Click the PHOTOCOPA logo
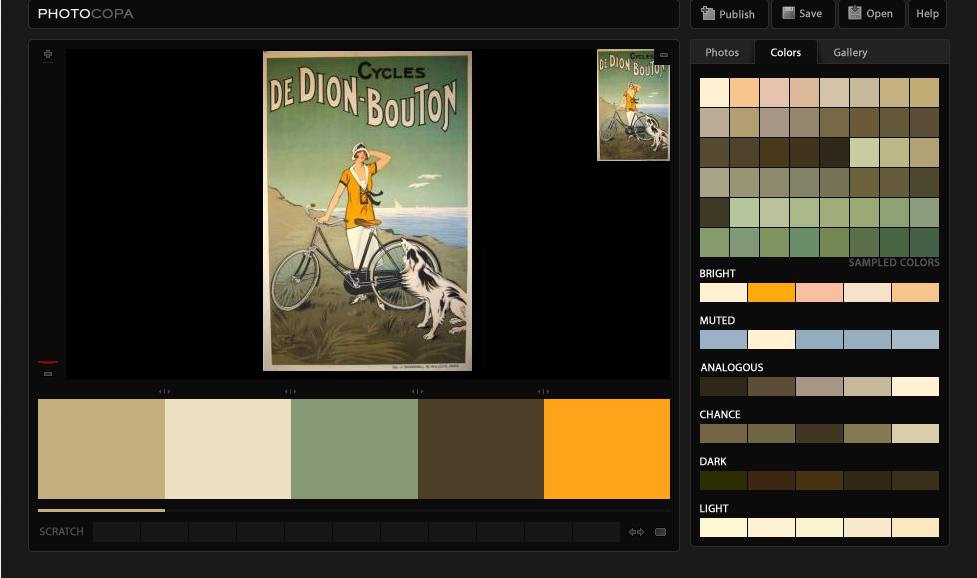The height and width of the screenshot is (578, 977). (86, 14)
